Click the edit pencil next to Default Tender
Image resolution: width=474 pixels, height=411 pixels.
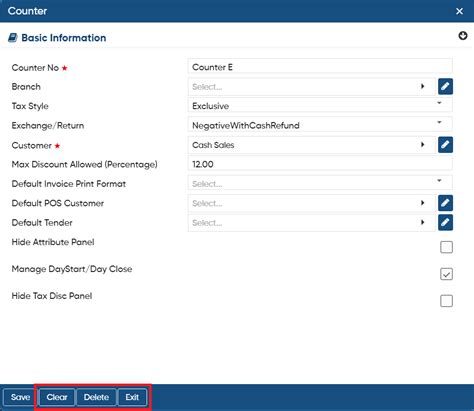[445, 223]
